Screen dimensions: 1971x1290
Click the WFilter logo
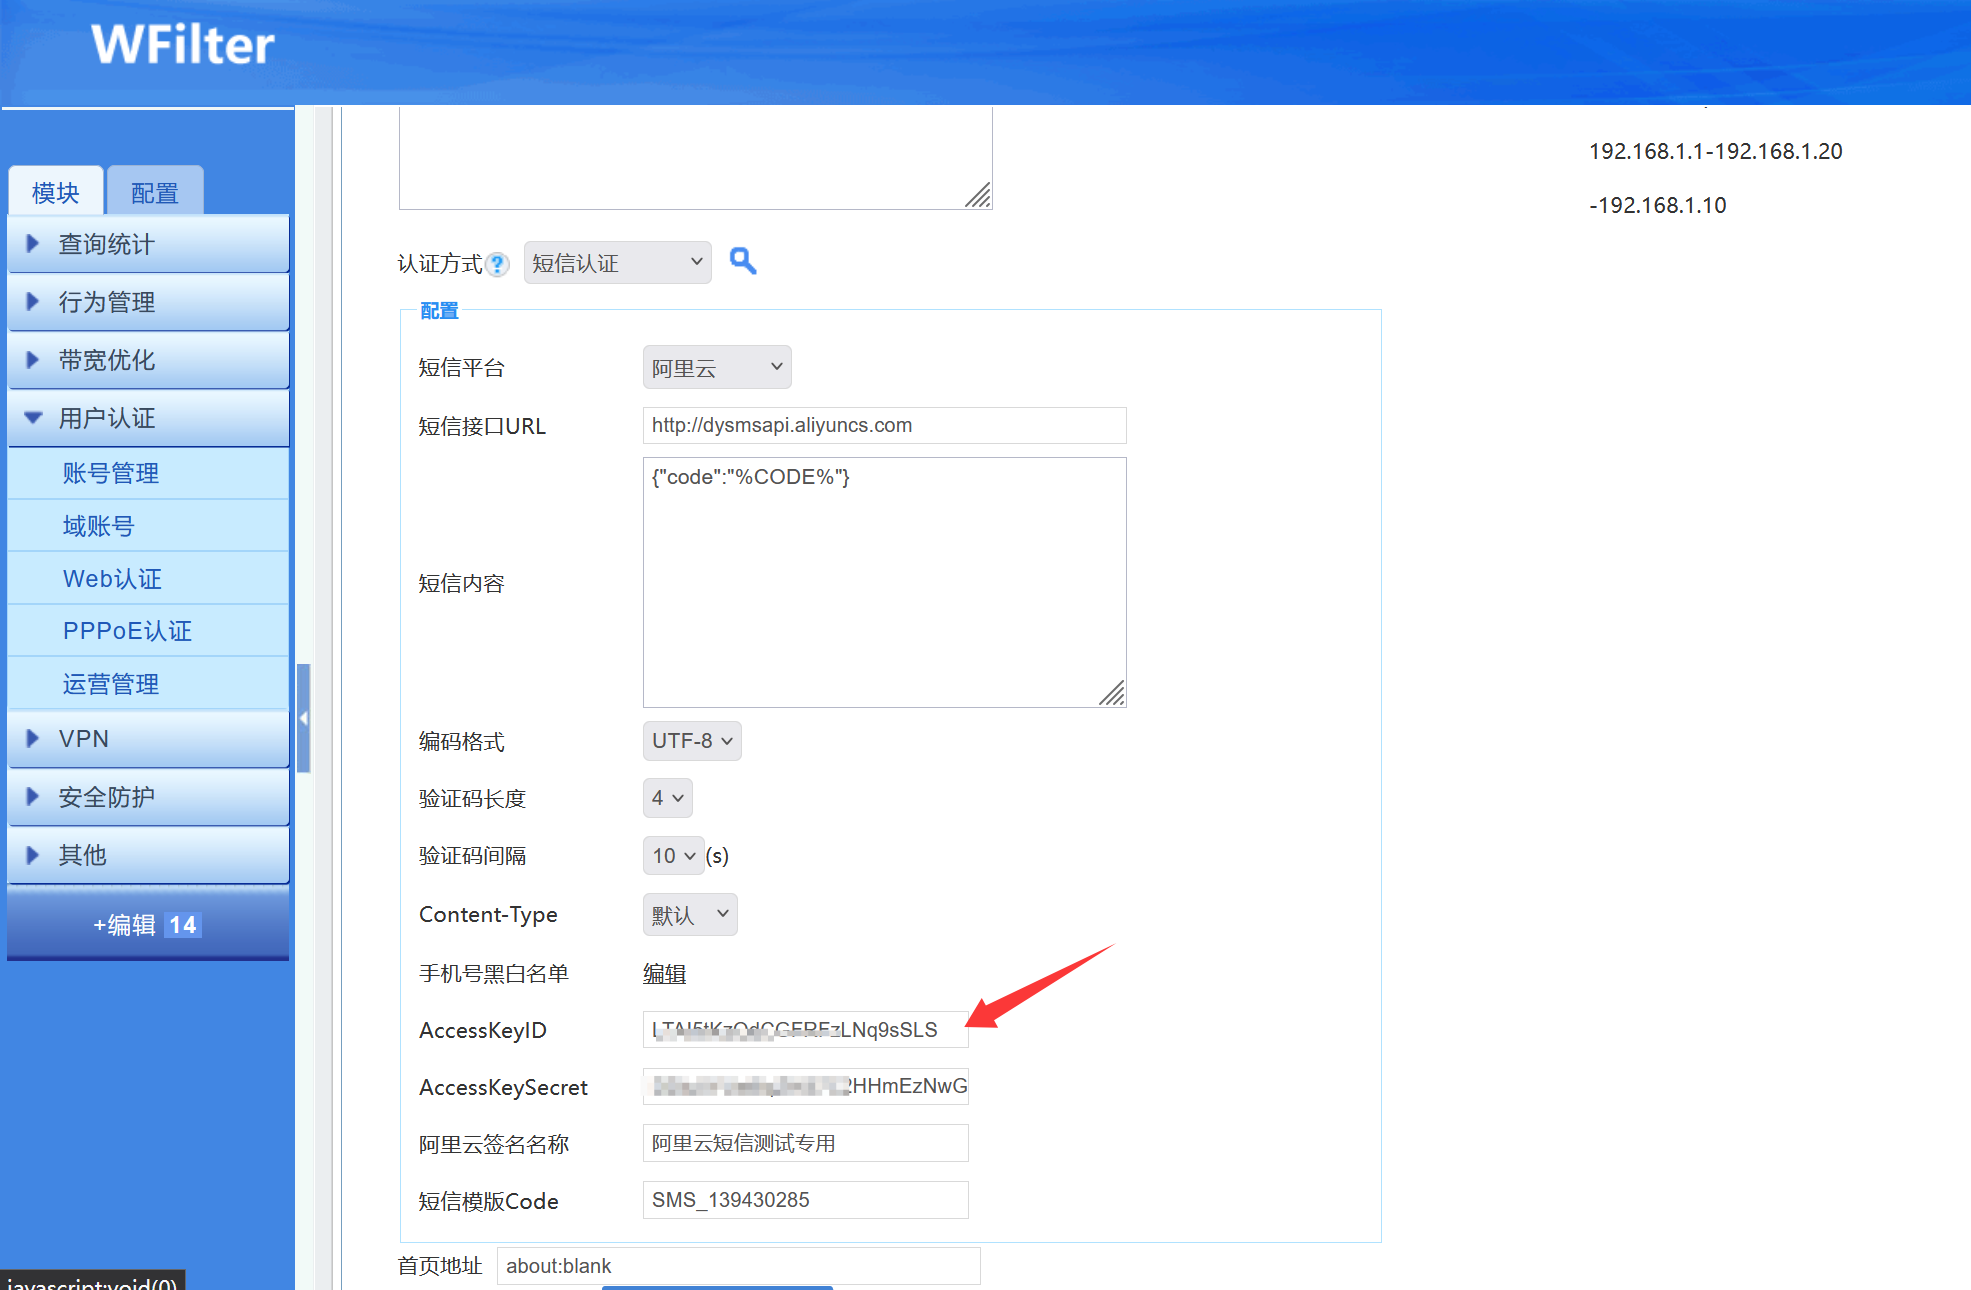183,45
